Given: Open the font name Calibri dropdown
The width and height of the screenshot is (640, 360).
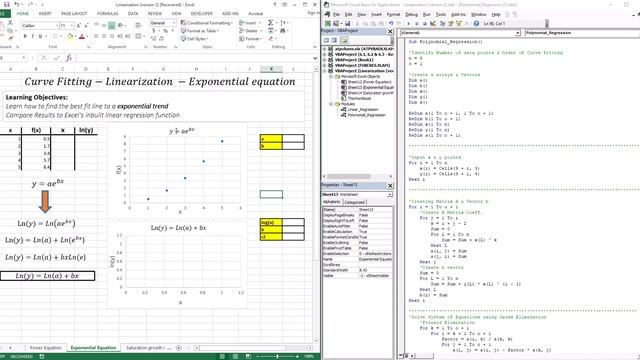Looking at the screenshot, I should 57,26.
